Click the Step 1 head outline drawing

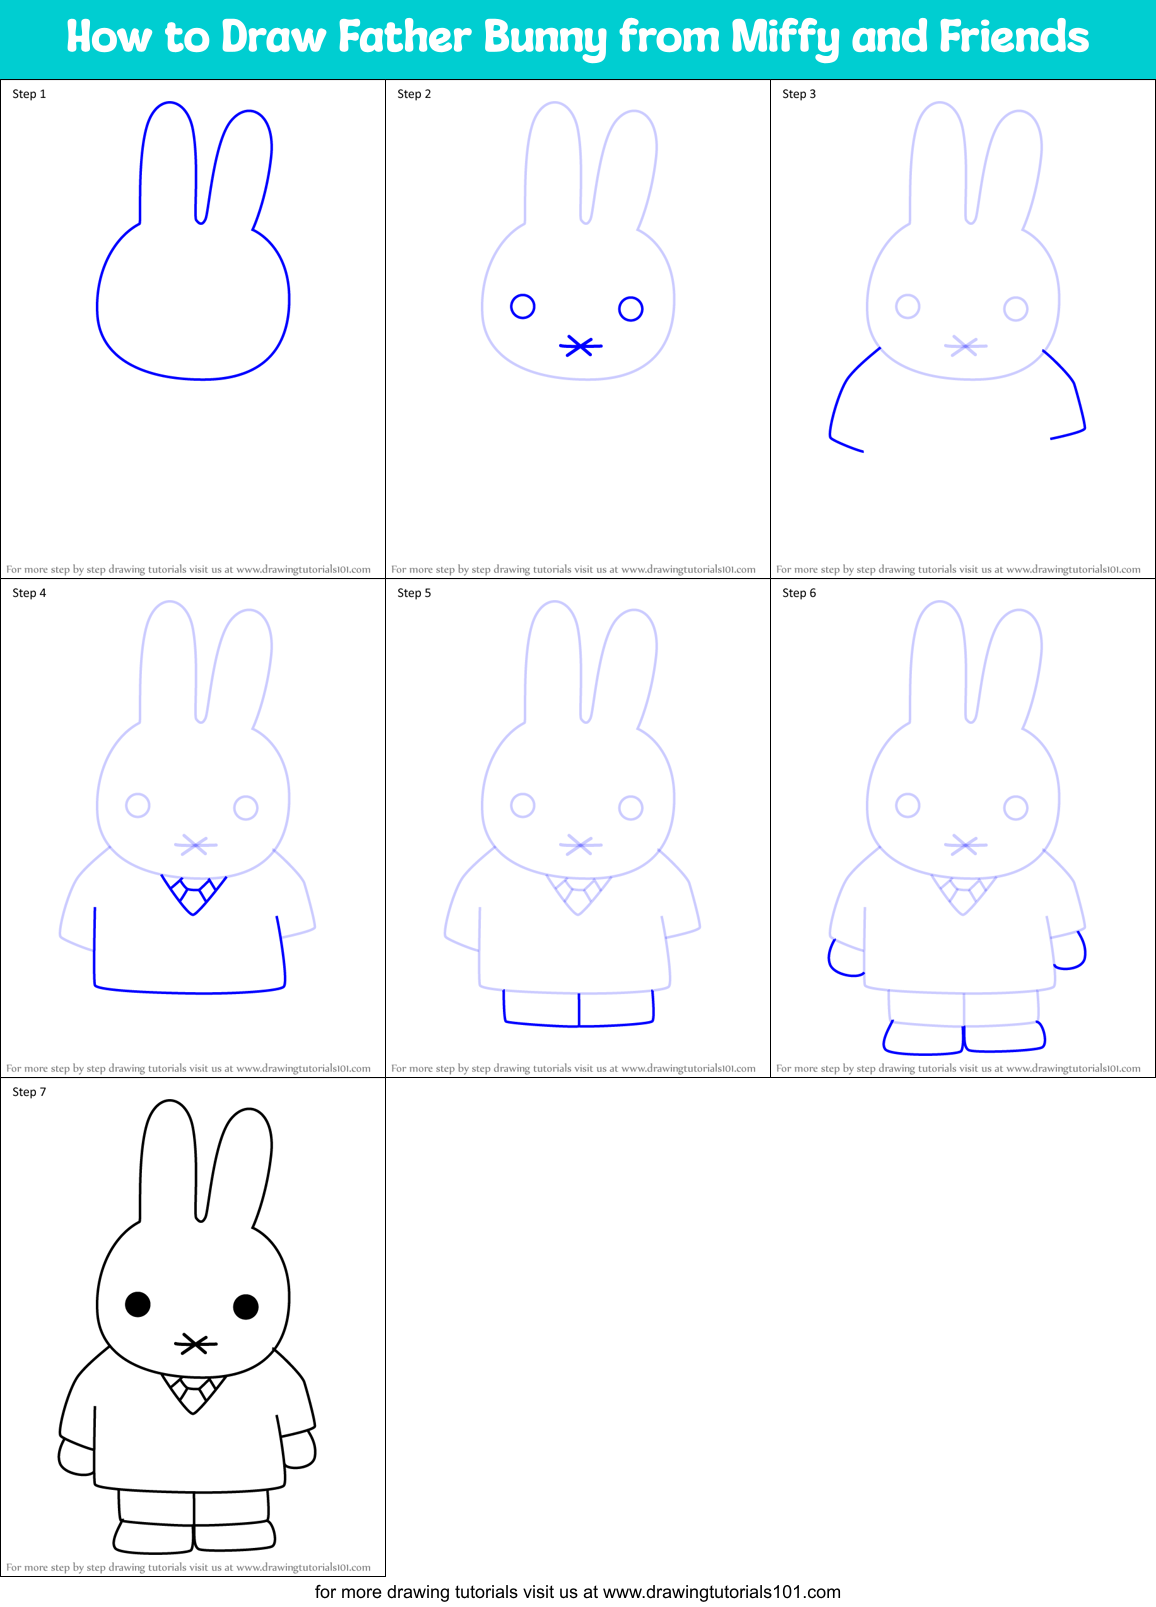(x=193, y=240)
